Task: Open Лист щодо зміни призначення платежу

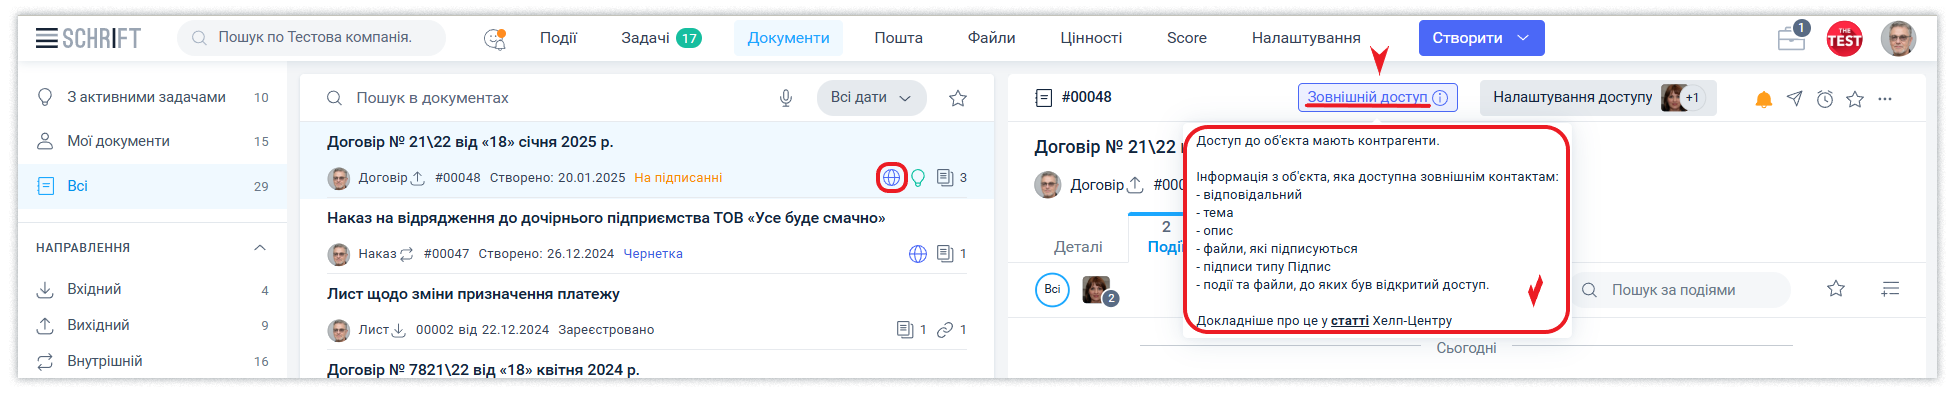Action: click(647, 311)
